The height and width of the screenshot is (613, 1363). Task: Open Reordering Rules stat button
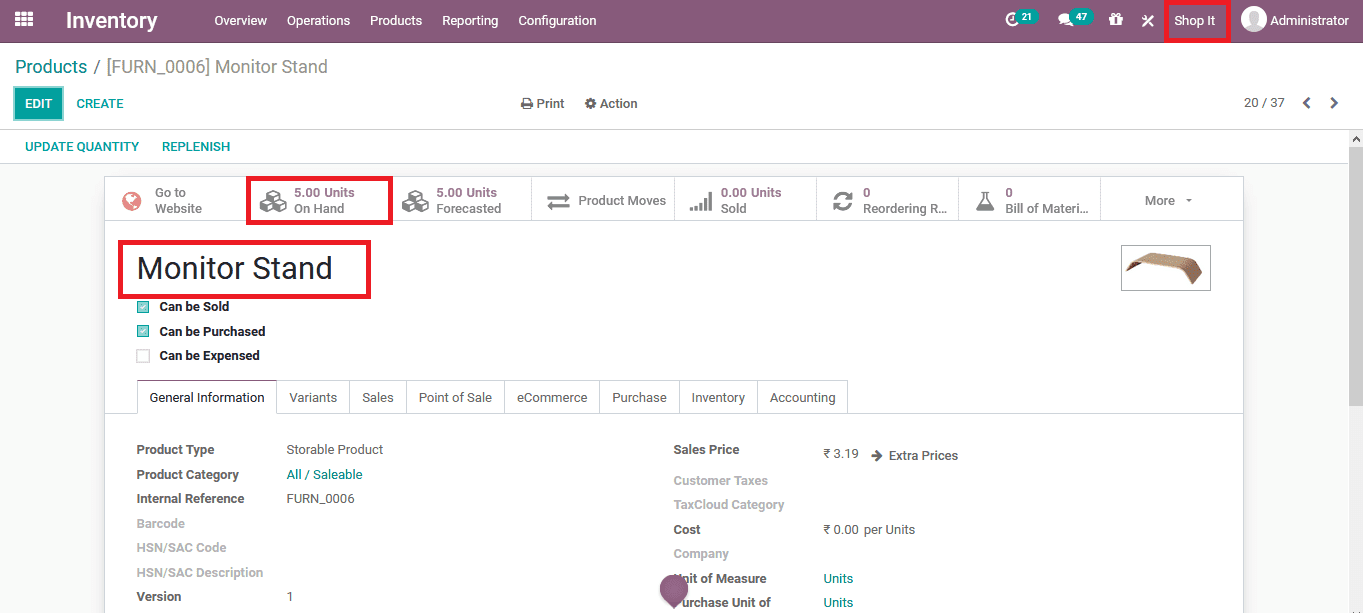[x=888, y=200]
